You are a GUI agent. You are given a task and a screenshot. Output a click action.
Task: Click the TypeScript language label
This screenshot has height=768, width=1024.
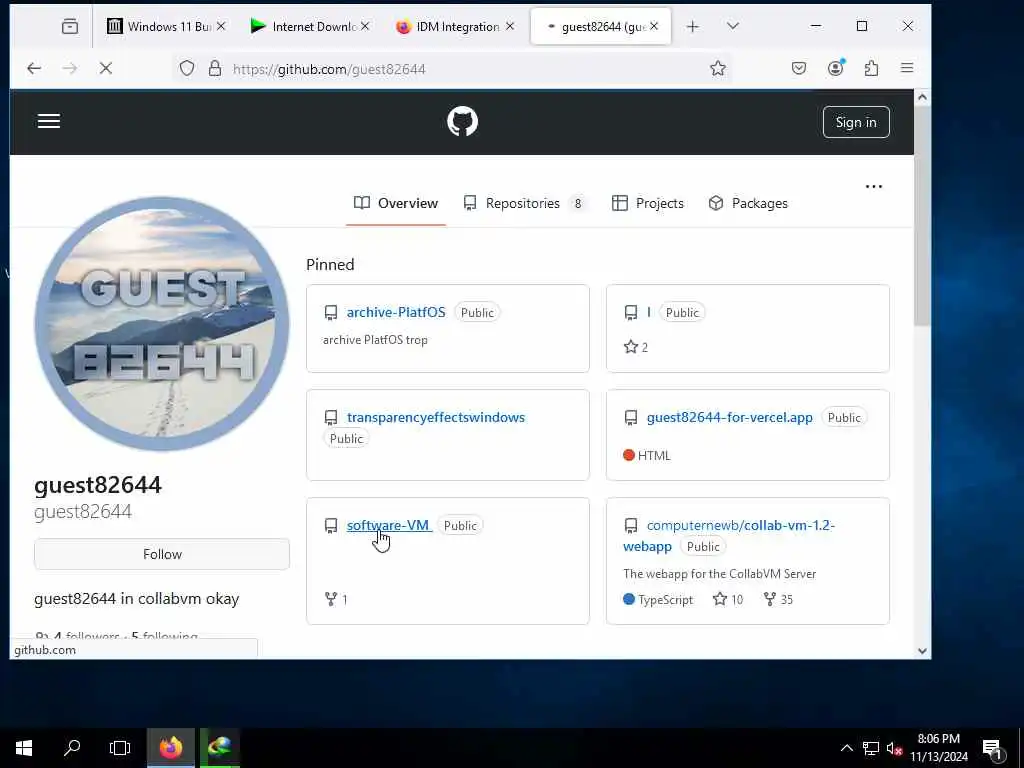point(658,599)
